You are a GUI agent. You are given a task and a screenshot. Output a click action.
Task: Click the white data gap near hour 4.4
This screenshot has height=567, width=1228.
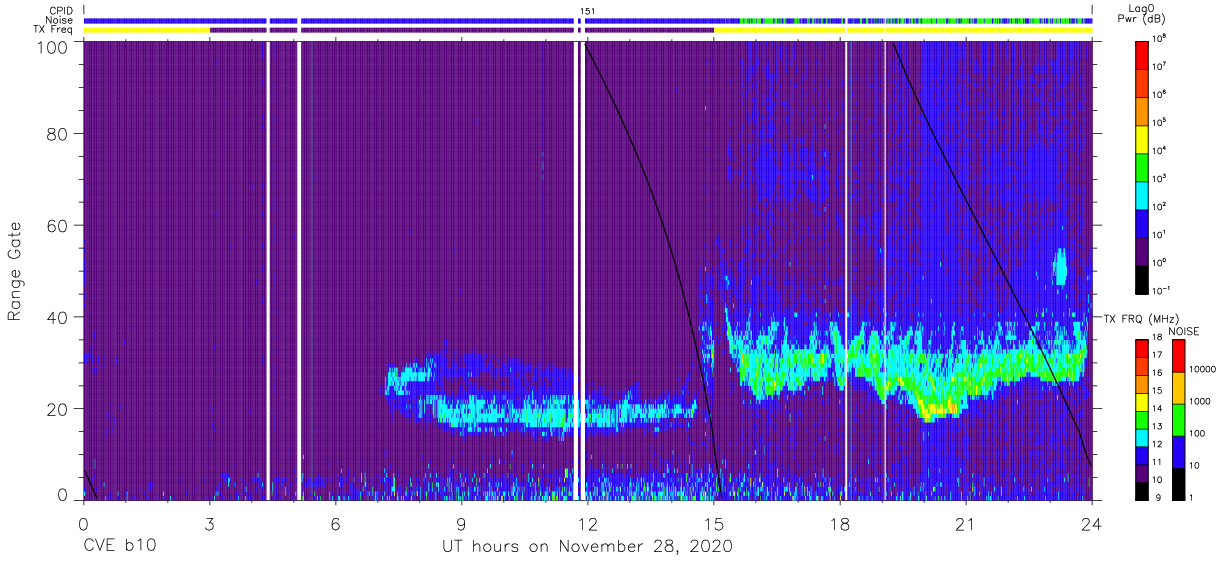coord(268,270)
